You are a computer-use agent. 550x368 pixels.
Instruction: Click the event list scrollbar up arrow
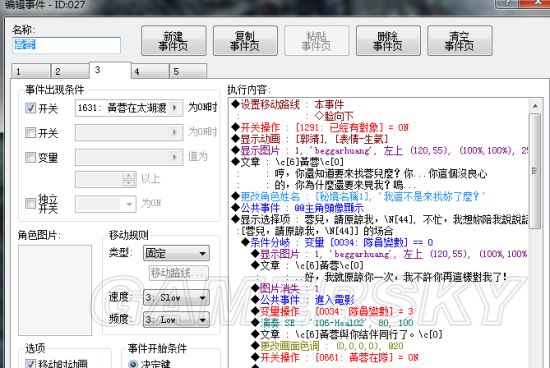(x=535, y=106)
